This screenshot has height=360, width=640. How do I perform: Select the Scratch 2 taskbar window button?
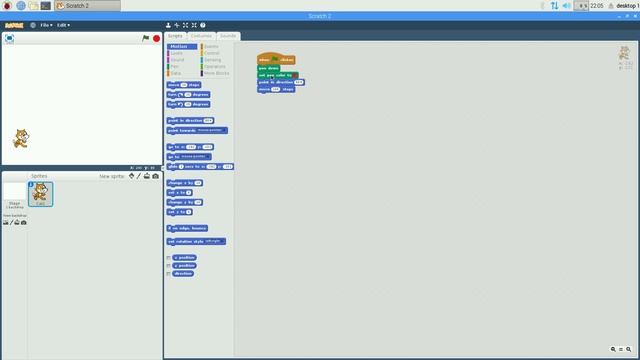click(87, 5)
